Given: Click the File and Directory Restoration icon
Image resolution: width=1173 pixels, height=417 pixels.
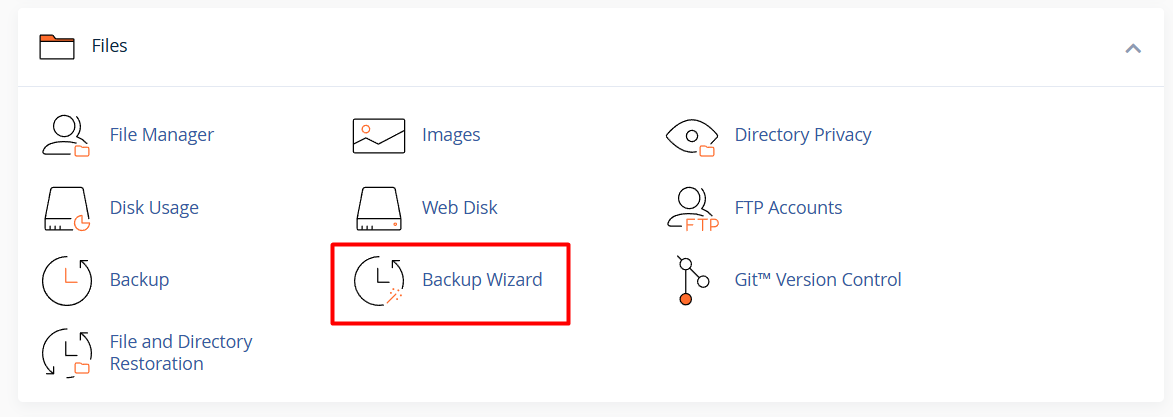Looking at the screenshot, I should click(x=67, y=353).
